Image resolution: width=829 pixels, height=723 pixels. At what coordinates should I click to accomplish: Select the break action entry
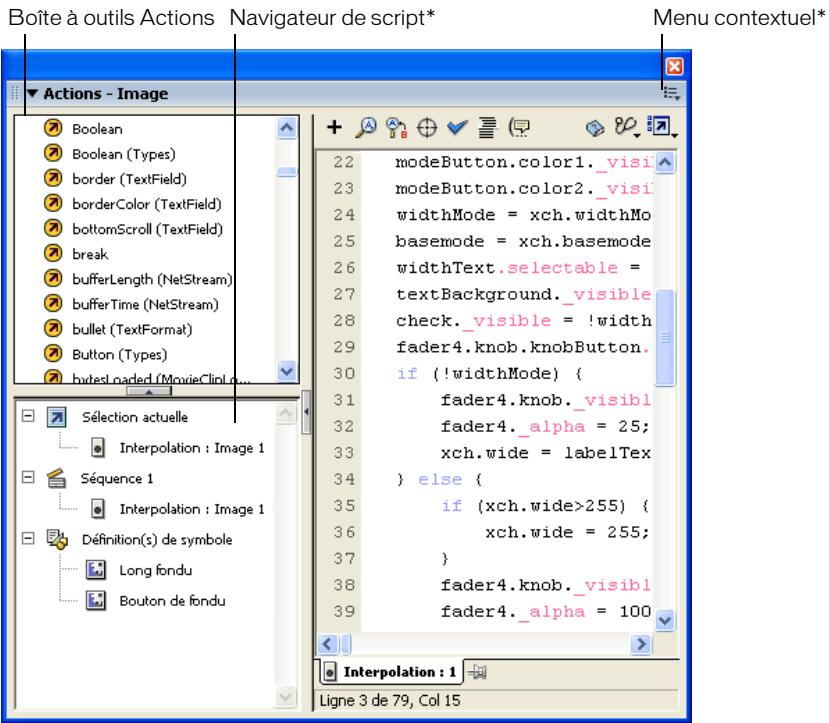click(90, 254)
